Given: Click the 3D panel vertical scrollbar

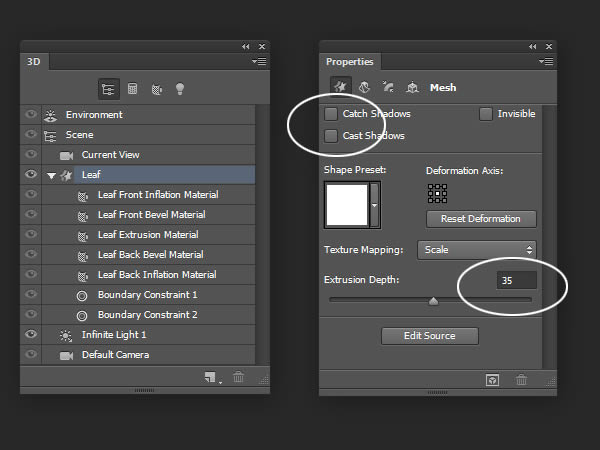Looking at the screenshot, I should 262,234.
